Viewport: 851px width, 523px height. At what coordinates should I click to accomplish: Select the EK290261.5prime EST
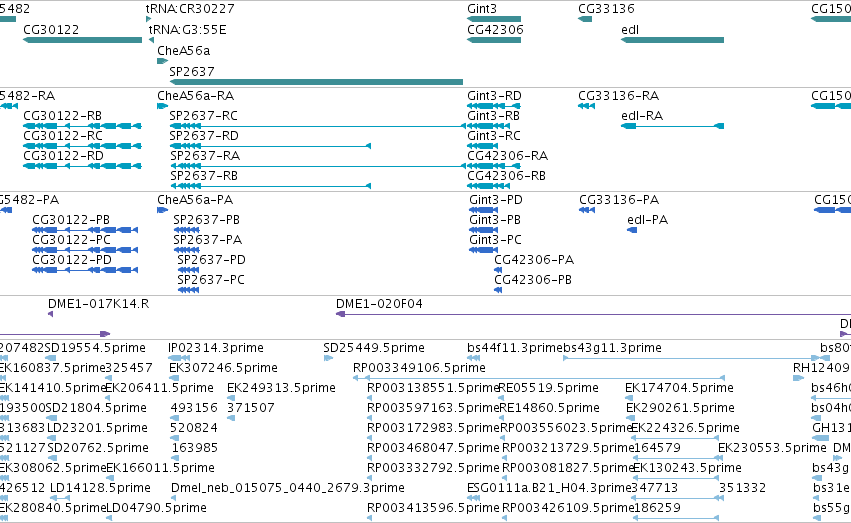pos(631,418)
